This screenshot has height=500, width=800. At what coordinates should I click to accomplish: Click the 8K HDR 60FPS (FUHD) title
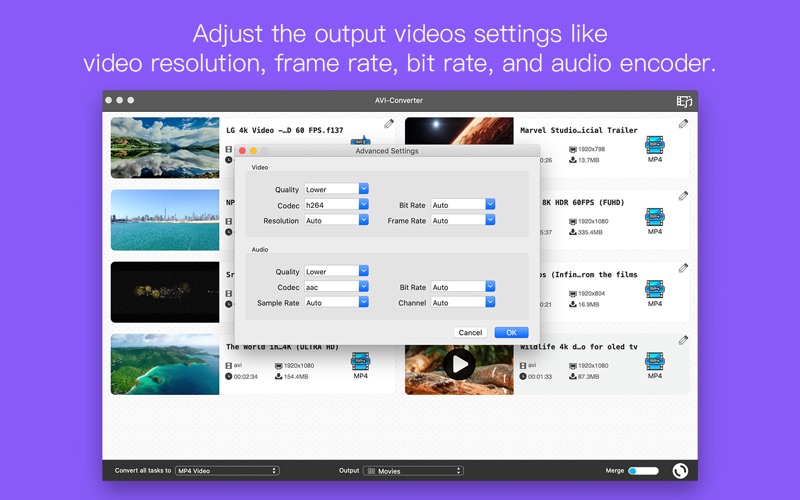[583, 202]
